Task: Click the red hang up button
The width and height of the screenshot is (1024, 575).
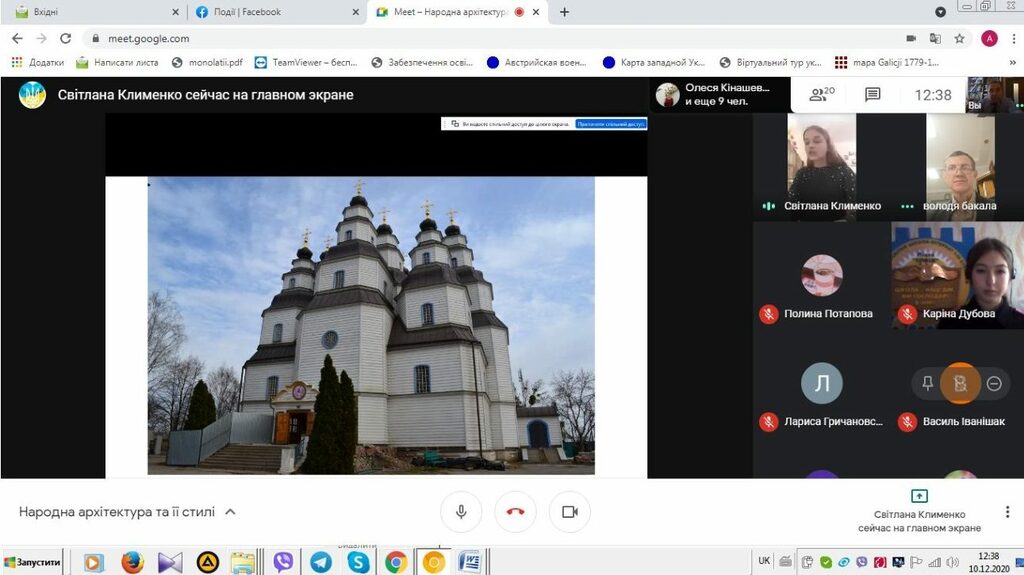Action: tap(515, 512)
